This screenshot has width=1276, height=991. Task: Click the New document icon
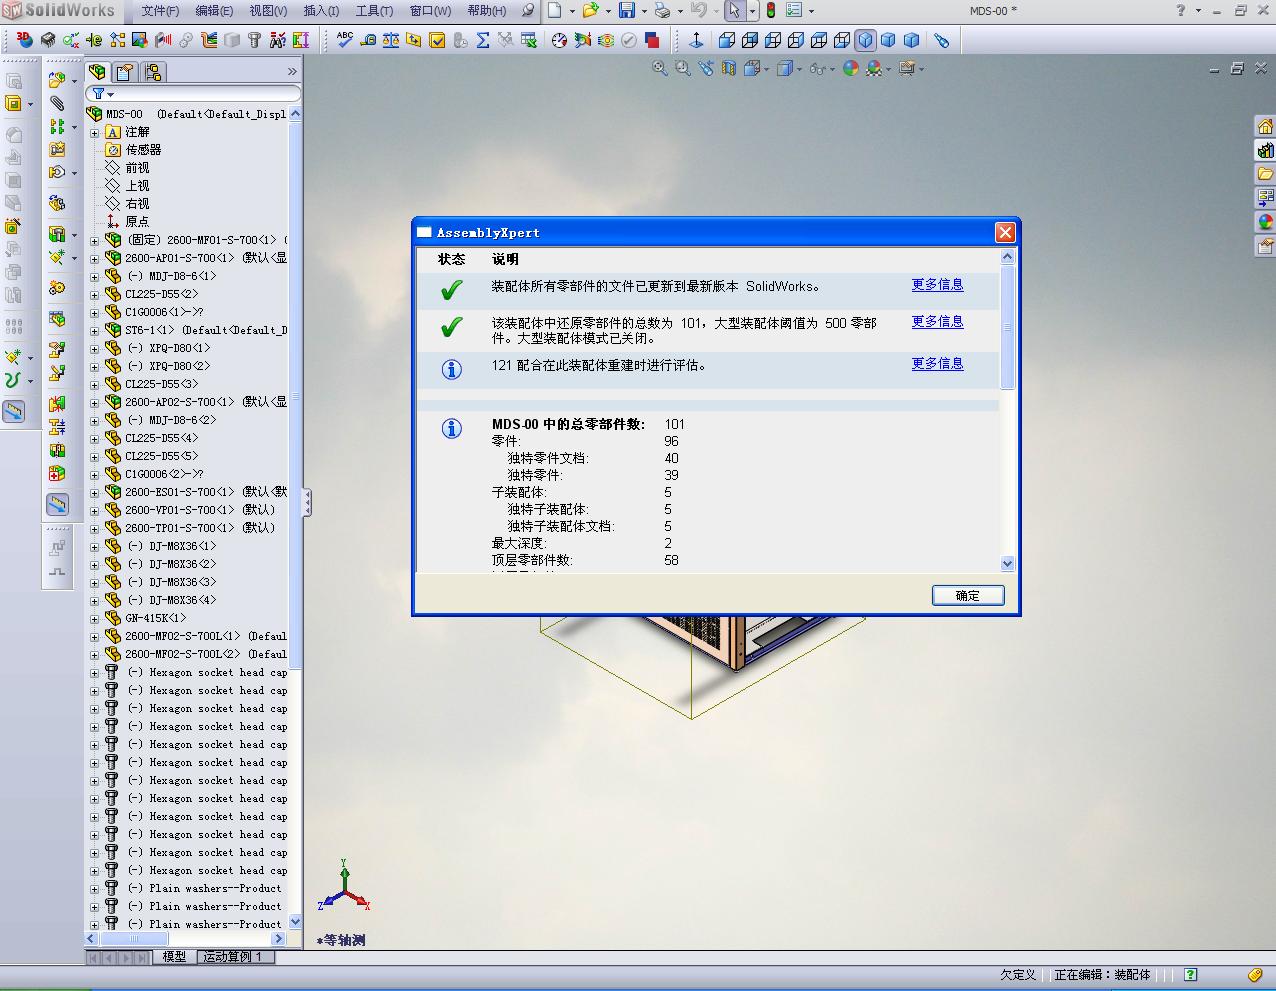pyautogui.click(x=555, y=10)
